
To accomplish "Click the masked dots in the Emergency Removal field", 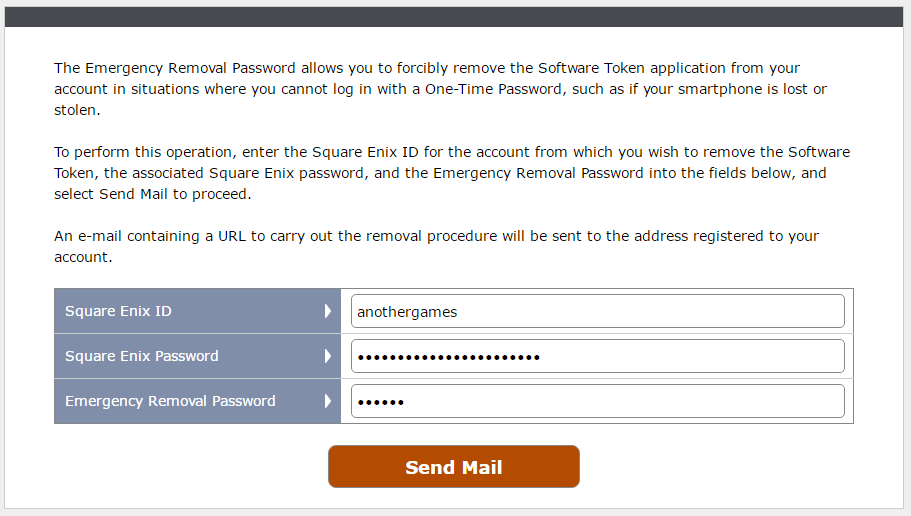I will (380, 402).
